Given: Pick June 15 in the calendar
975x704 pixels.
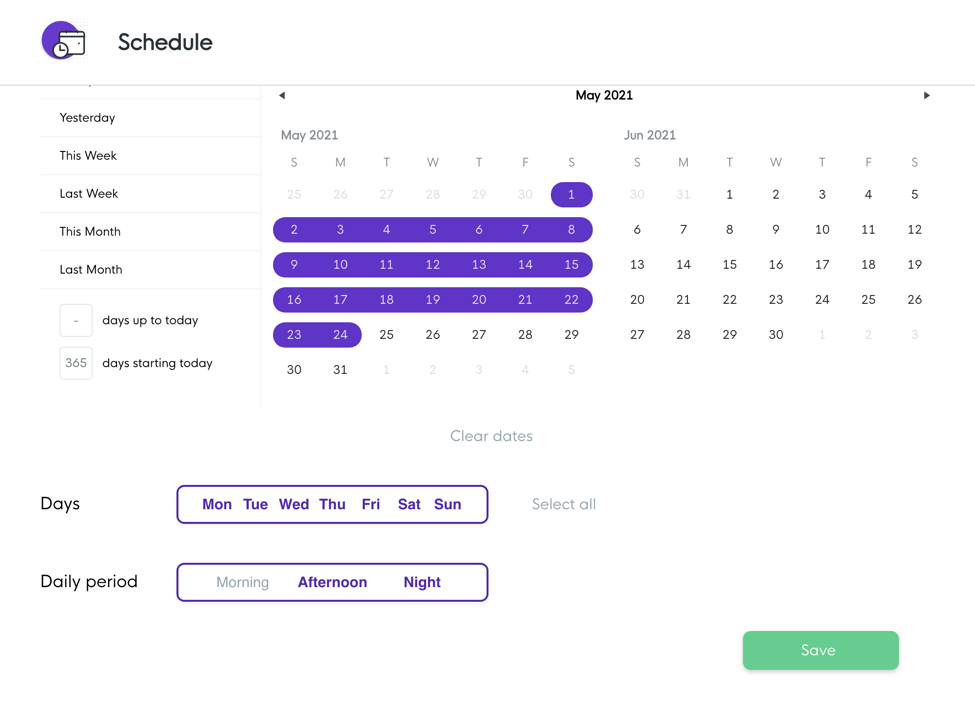Looking at the screenshot, I should coord(729,264).
